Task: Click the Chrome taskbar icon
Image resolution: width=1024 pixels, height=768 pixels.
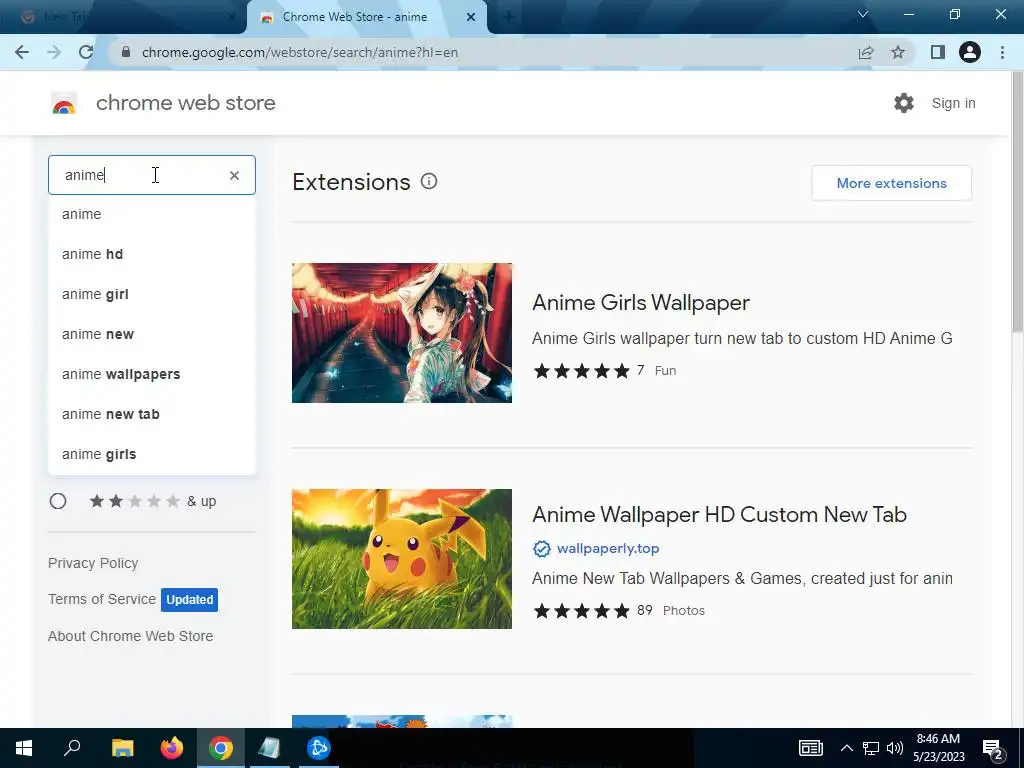Action: tap(221, 748)
